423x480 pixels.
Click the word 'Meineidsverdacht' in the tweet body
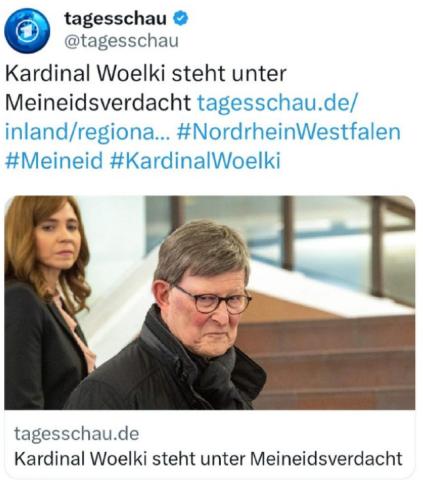tap(98, 103)
